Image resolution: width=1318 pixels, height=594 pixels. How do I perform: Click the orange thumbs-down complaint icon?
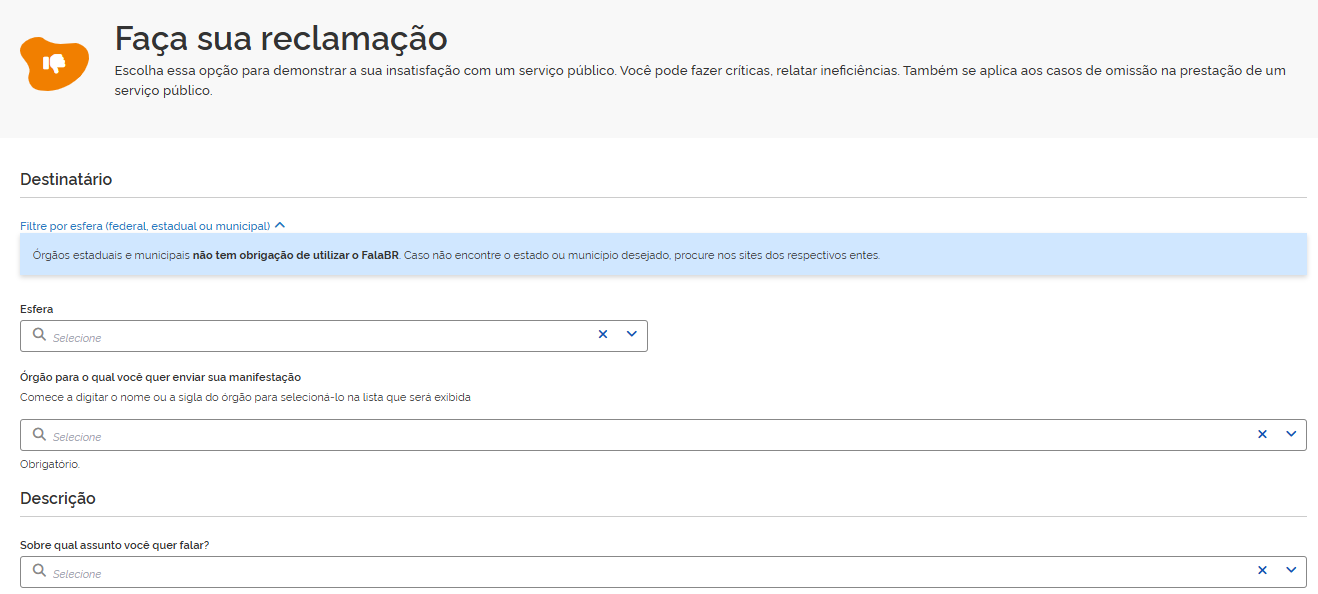[x=55, y=63]
